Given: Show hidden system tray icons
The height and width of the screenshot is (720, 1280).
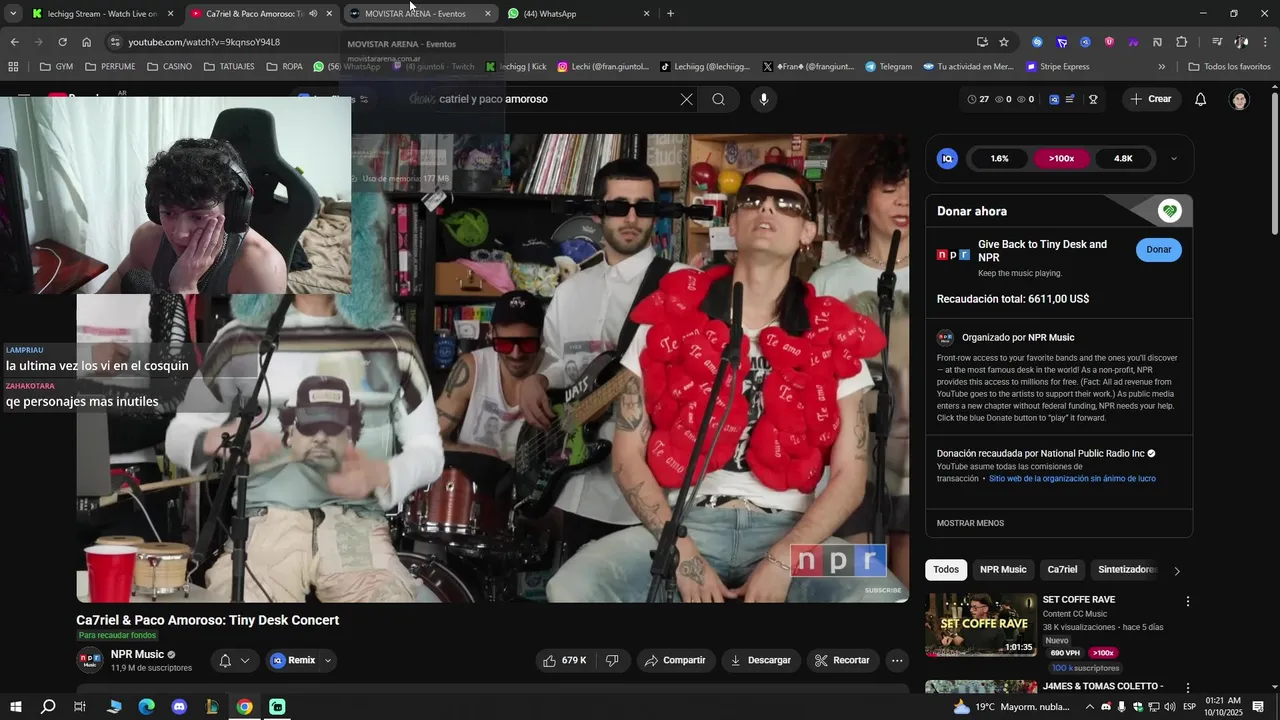Looking at the screenshot, I should click(x=1090, y=707).
